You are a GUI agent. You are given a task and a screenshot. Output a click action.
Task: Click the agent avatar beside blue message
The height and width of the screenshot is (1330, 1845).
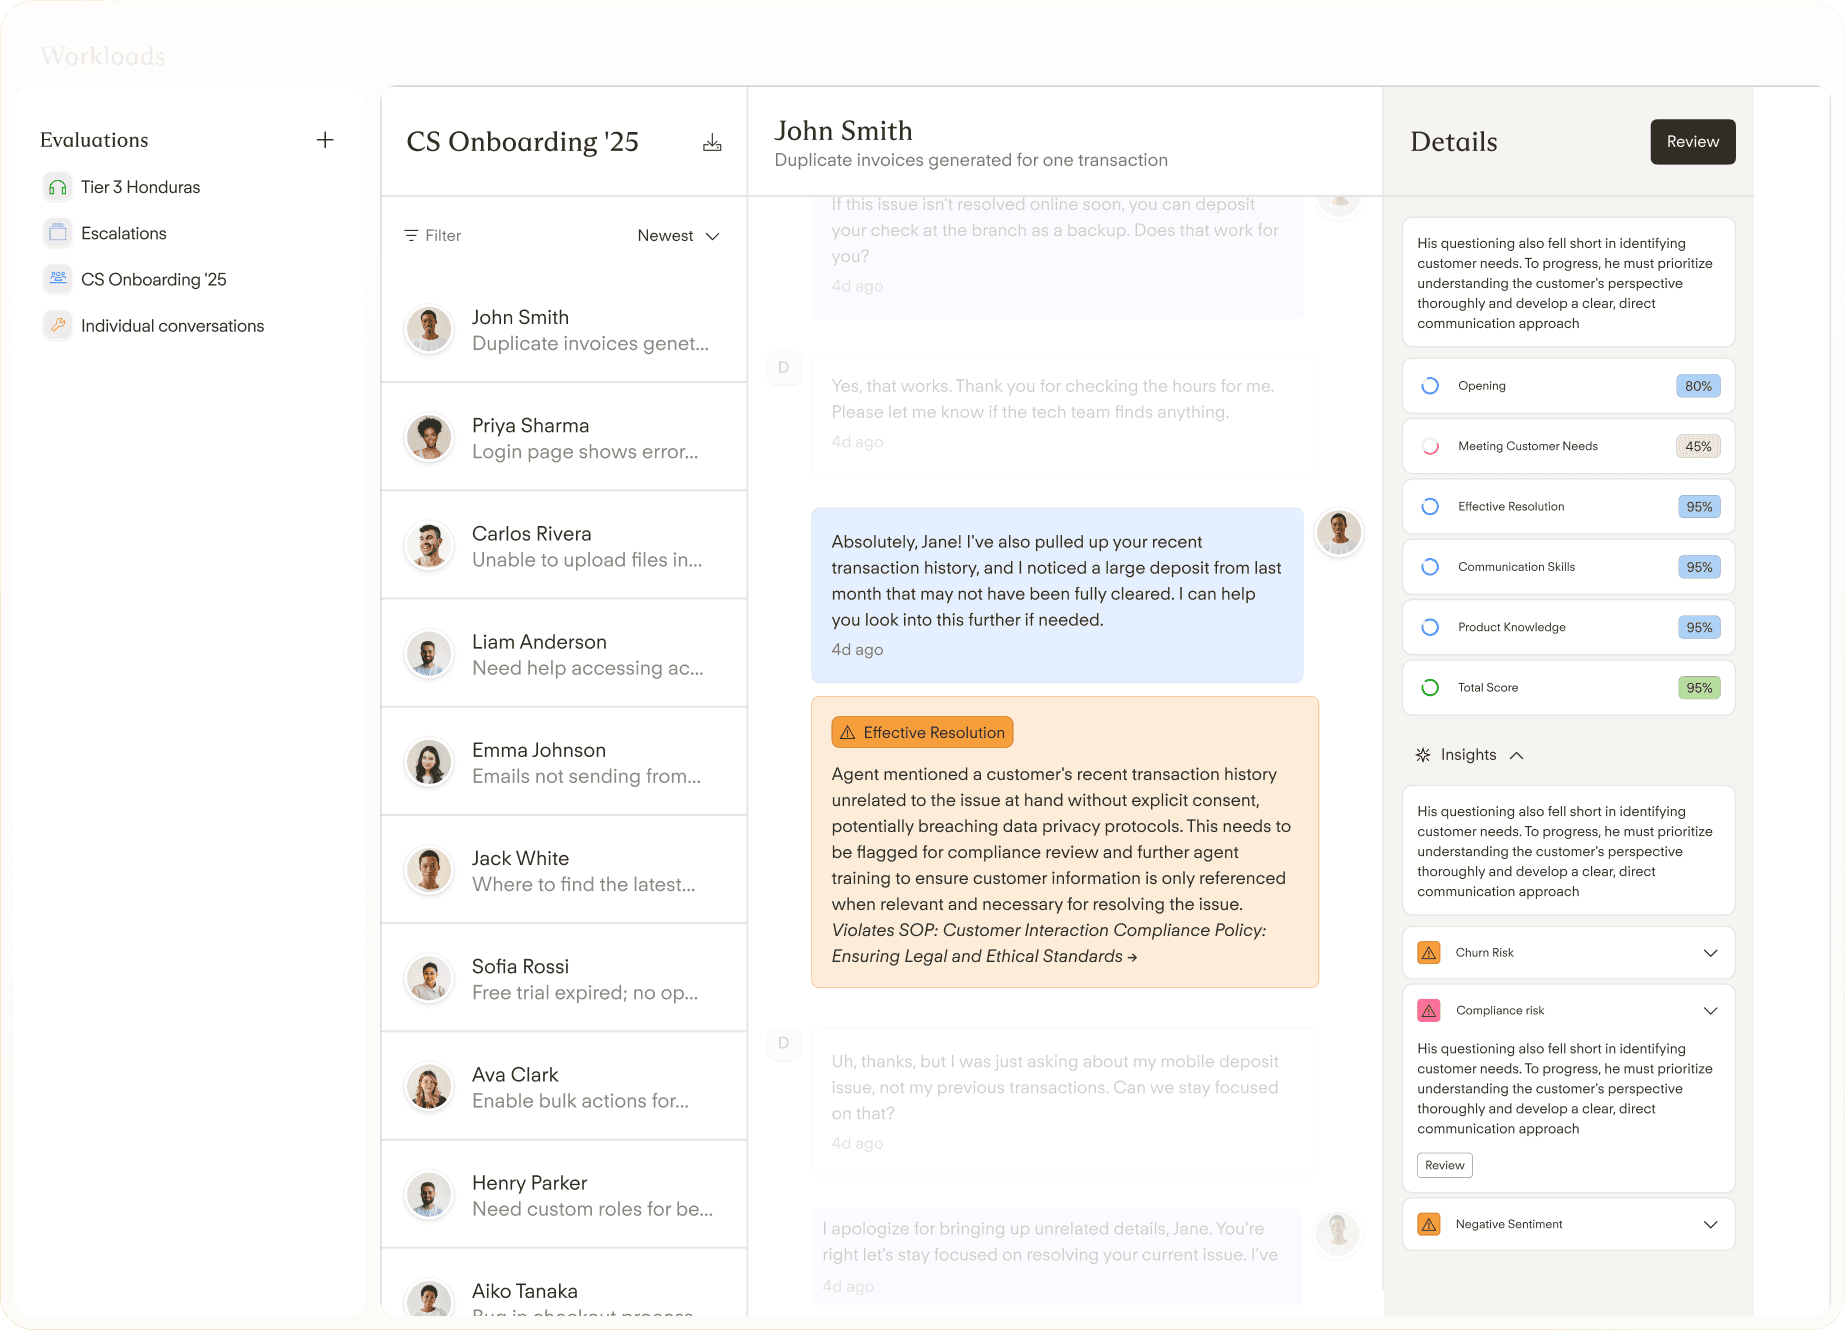tap(1339, 532)
